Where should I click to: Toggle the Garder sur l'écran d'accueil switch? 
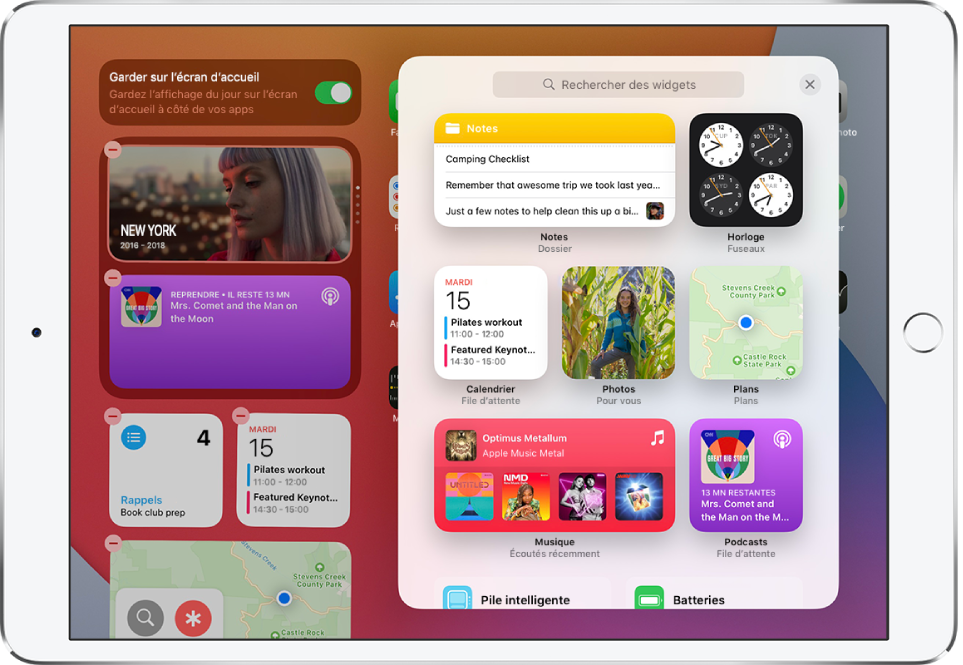click(x=333, y=93)
